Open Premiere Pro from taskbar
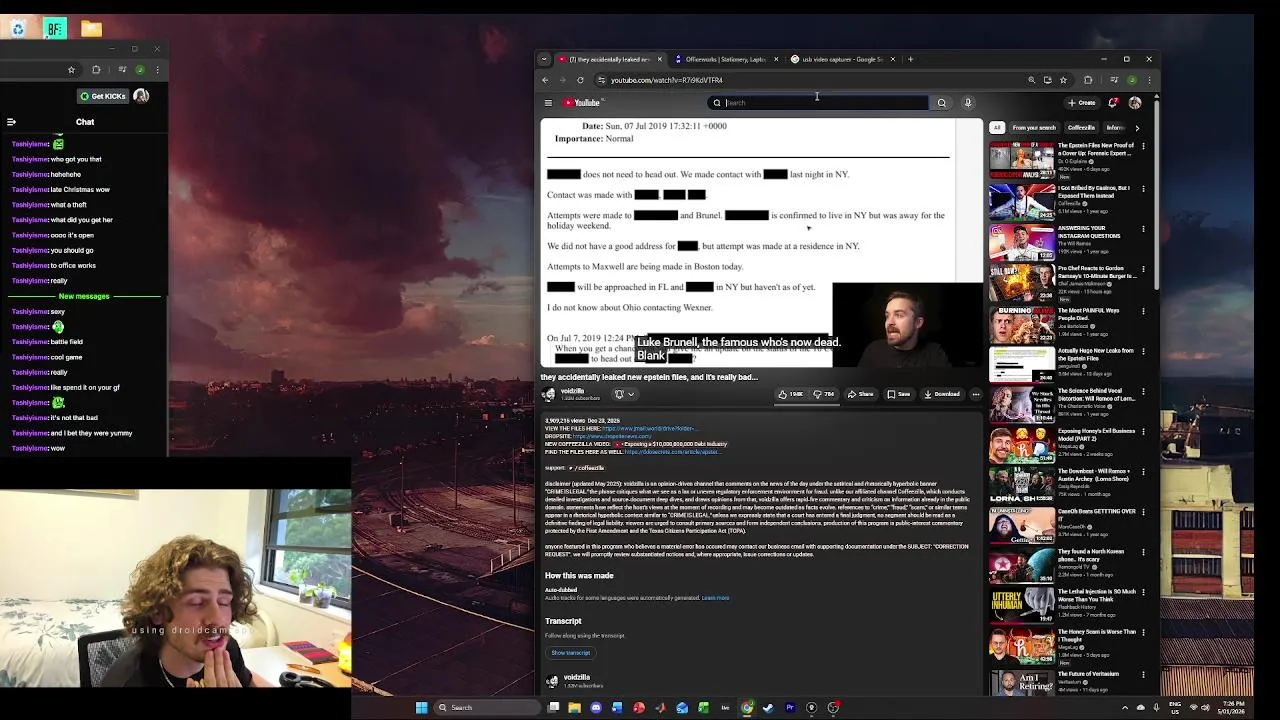This screenshot has height=720, width=1280. [x=790, y=708]
